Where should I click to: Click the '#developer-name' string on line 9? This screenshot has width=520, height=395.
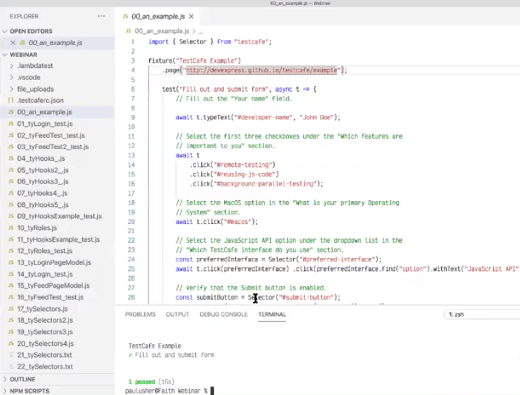click(264, 117)
